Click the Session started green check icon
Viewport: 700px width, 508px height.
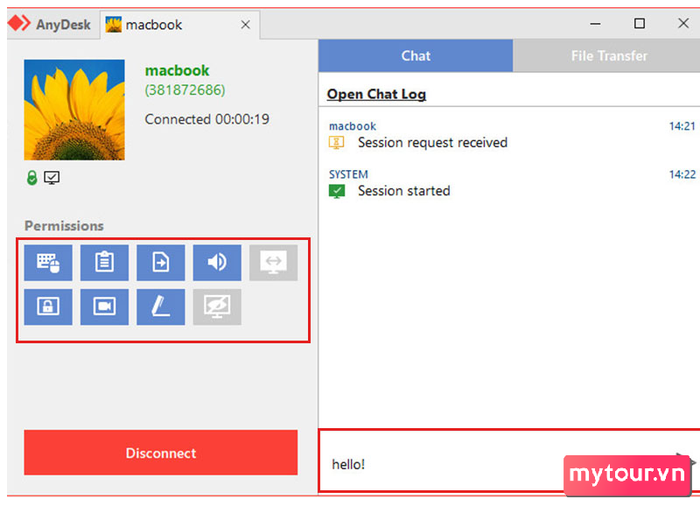tap(337, 192)
